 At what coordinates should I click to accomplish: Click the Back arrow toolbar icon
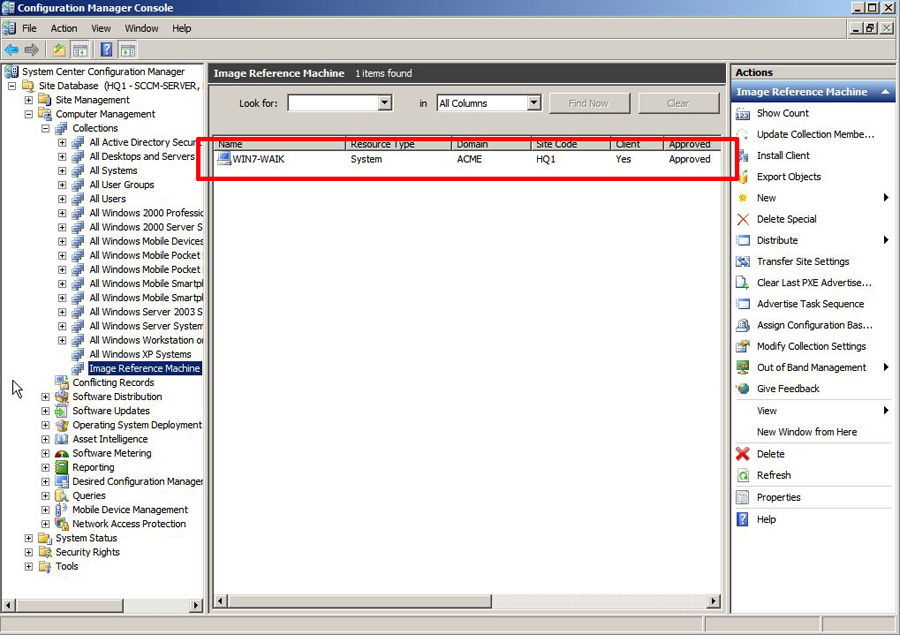tap(11, 50)
